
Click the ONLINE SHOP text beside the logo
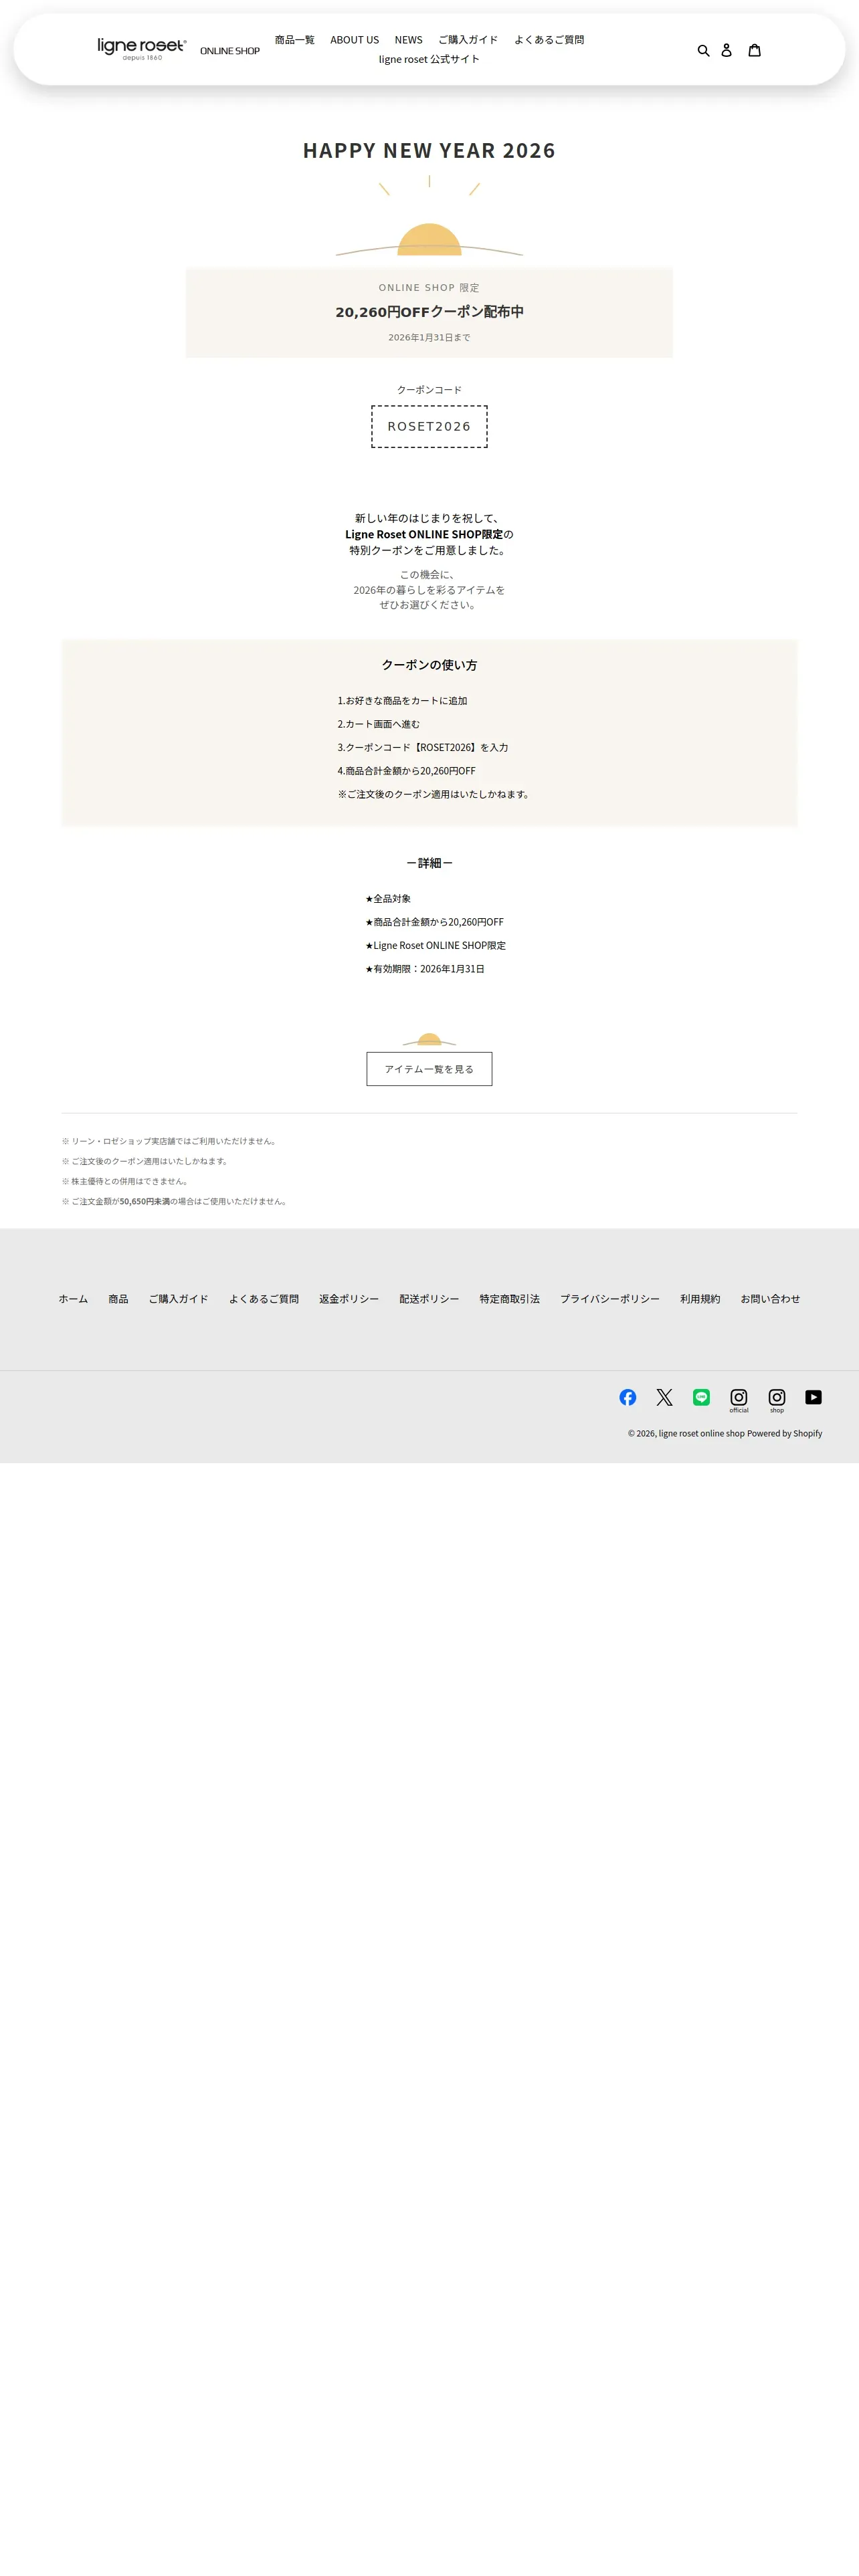point(230,51)
